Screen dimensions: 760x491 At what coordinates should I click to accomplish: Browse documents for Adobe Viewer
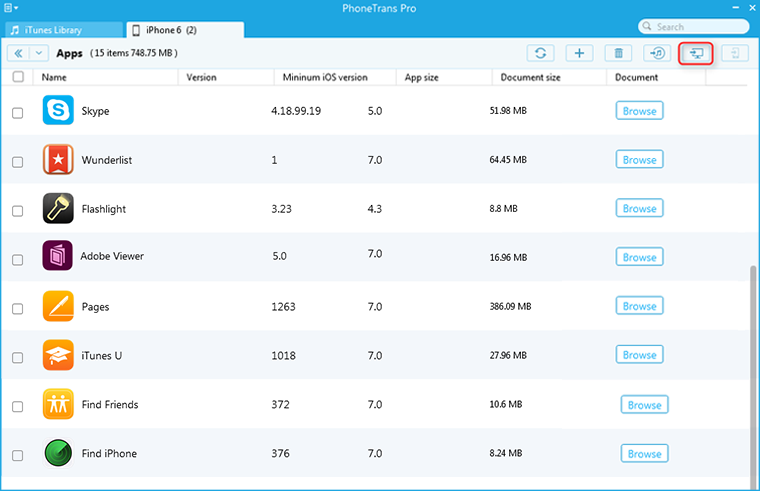click(639, 257)
